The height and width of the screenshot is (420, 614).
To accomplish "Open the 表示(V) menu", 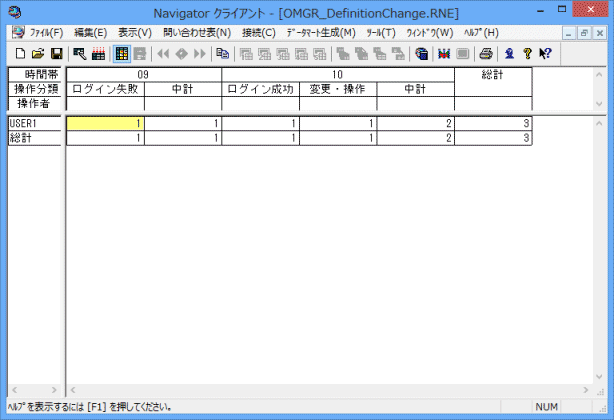I will [135, 33].
